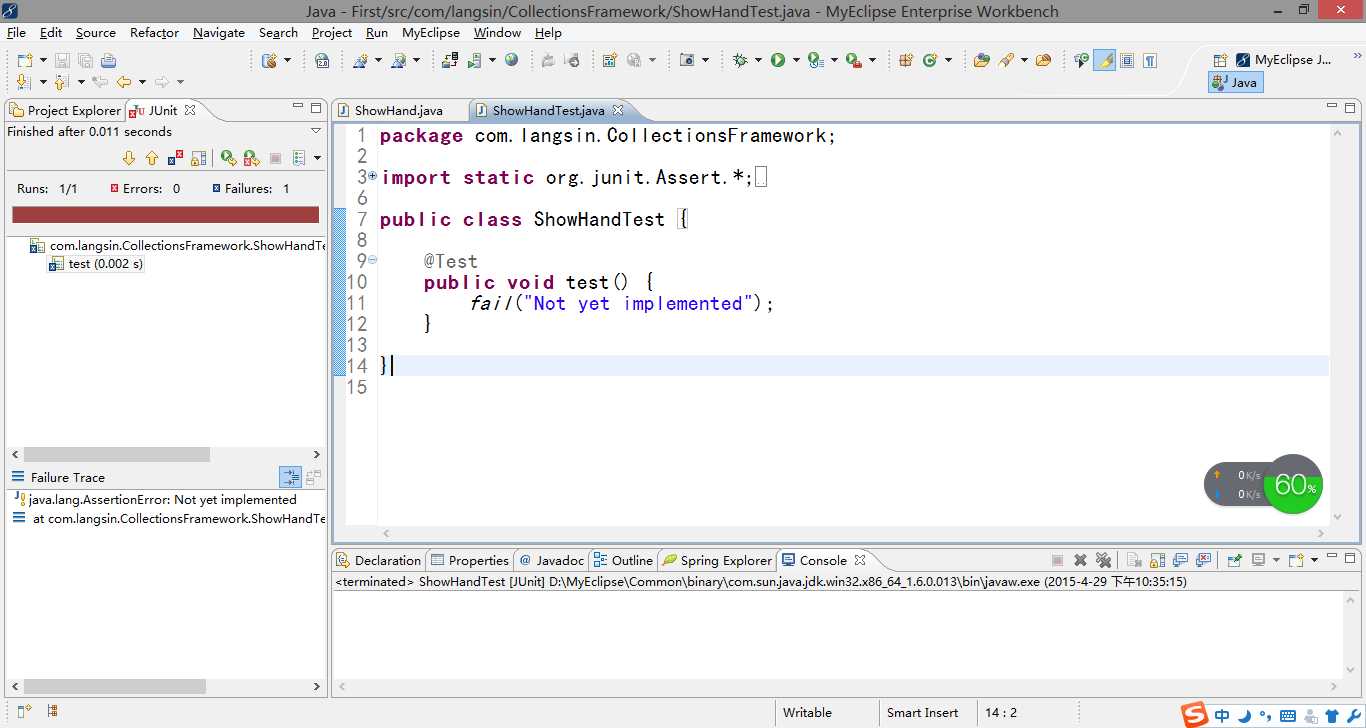Image resolution: width=1366 pixels, height=728 pixels.
Task: Open the Debug dropdown arrow
Action: [x=757, y=60]
